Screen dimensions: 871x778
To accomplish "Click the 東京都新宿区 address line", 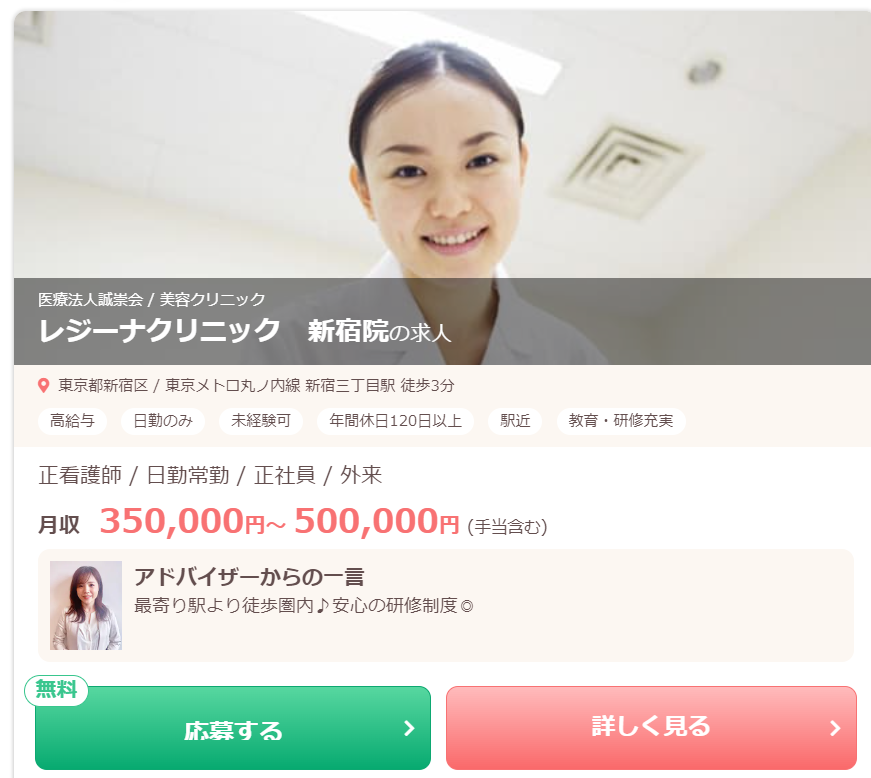I will pos(256,385).
